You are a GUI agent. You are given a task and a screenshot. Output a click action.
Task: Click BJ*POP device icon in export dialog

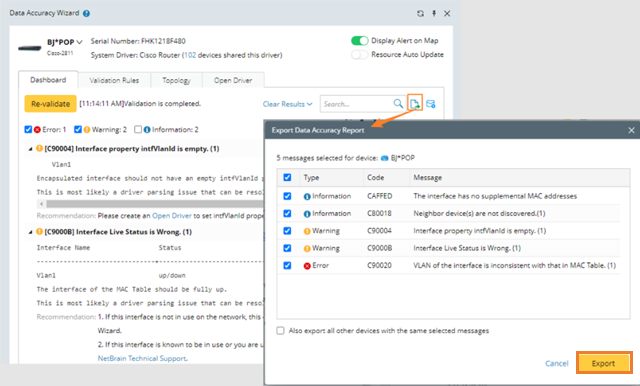(384, 158)
